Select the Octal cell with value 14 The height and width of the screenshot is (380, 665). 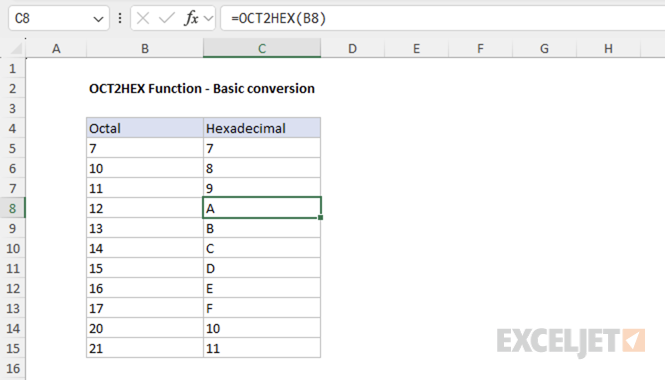[x=145, y=248]
